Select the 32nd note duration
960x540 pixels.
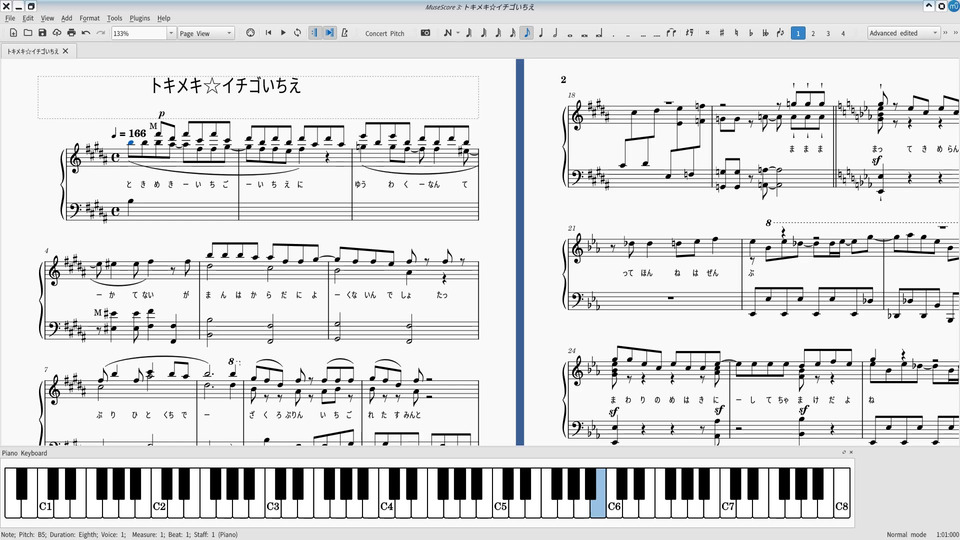click(x=498, y=33)
